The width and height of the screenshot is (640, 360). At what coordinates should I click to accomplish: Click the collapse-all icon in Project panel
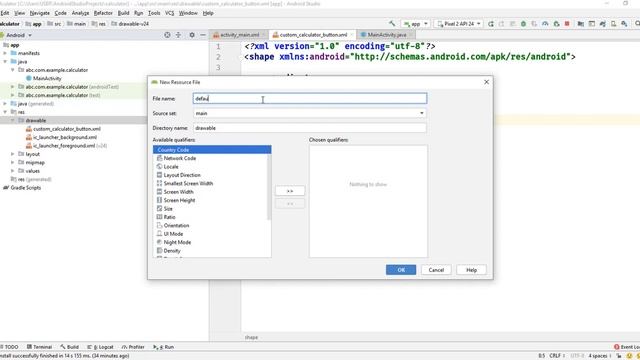(178, 35)
